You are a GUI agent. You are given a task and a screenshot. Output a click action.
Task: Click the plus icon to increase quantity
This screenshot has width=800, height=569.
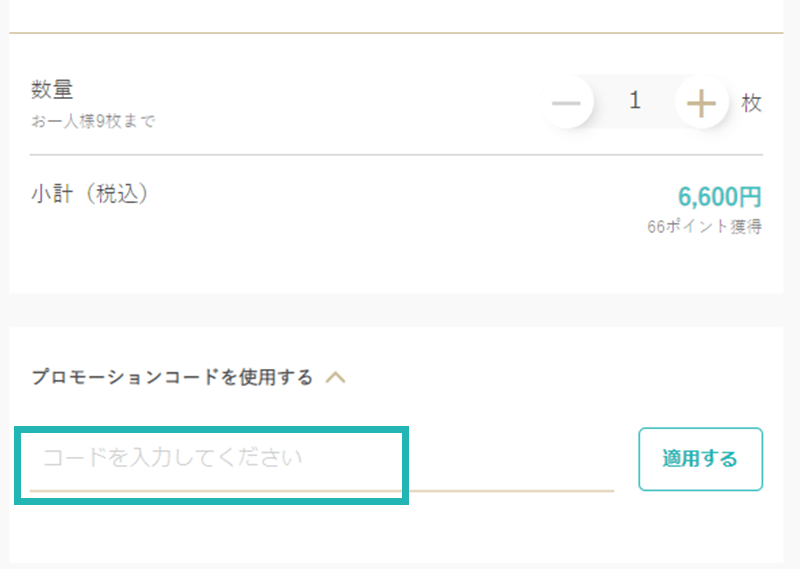(x=702, y=102)
